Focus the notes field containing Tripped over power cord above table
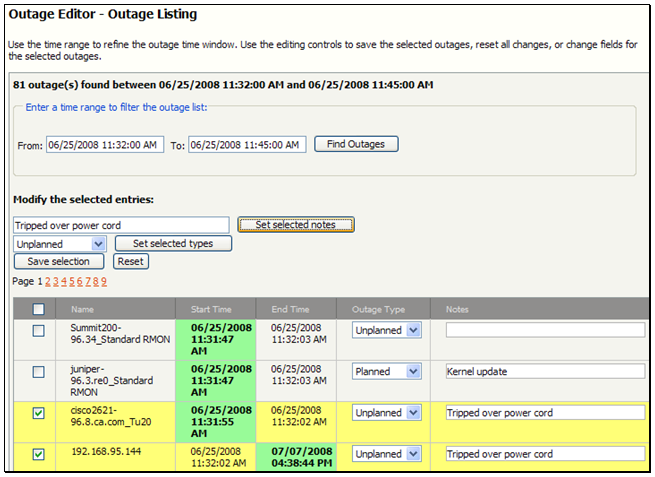Image resolution: width=655 pixels, height=477 pixels. pos(121,225)
